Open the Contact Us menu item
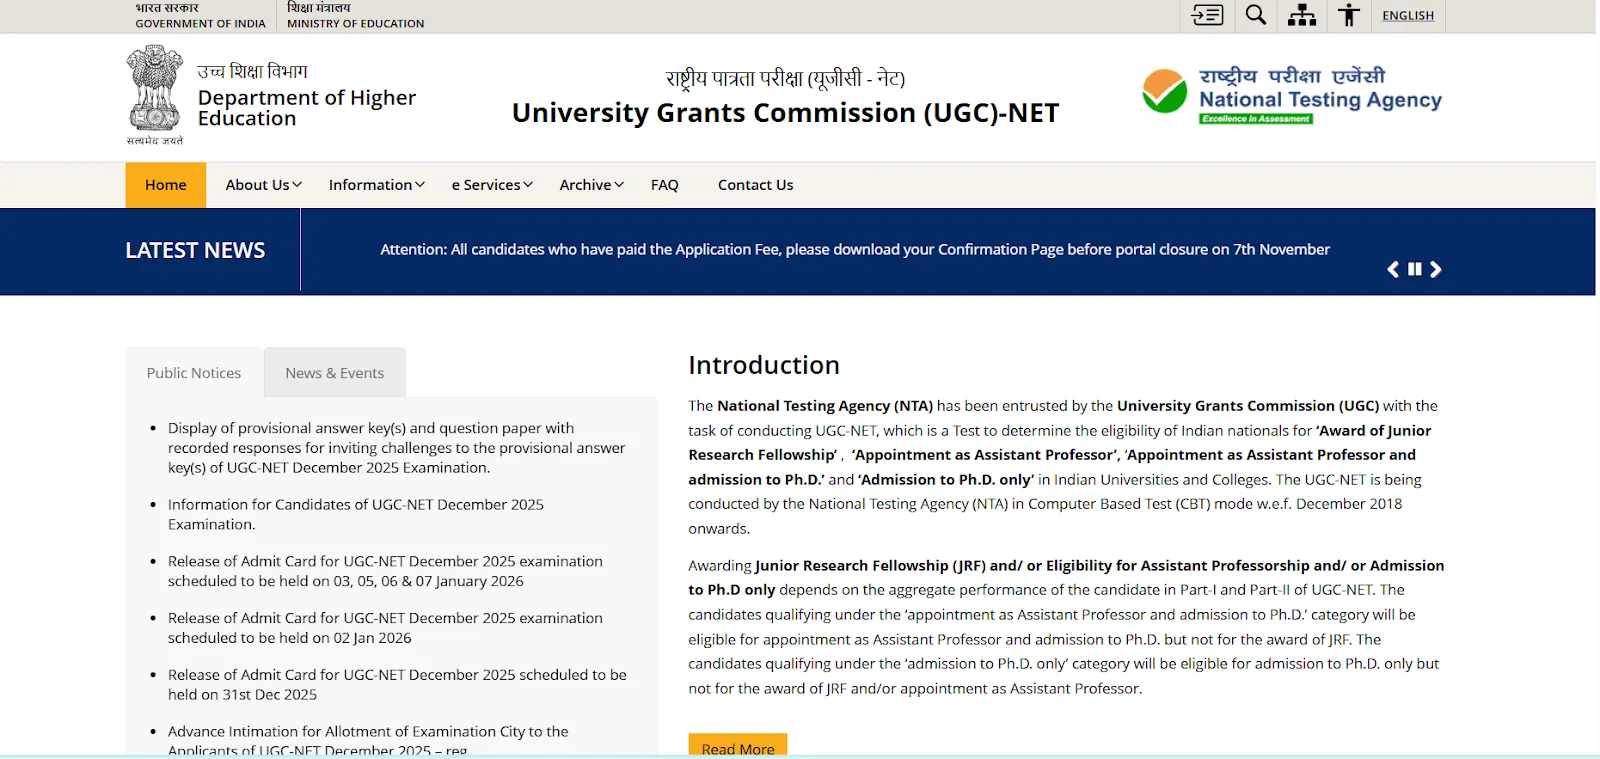 (756, 185)
